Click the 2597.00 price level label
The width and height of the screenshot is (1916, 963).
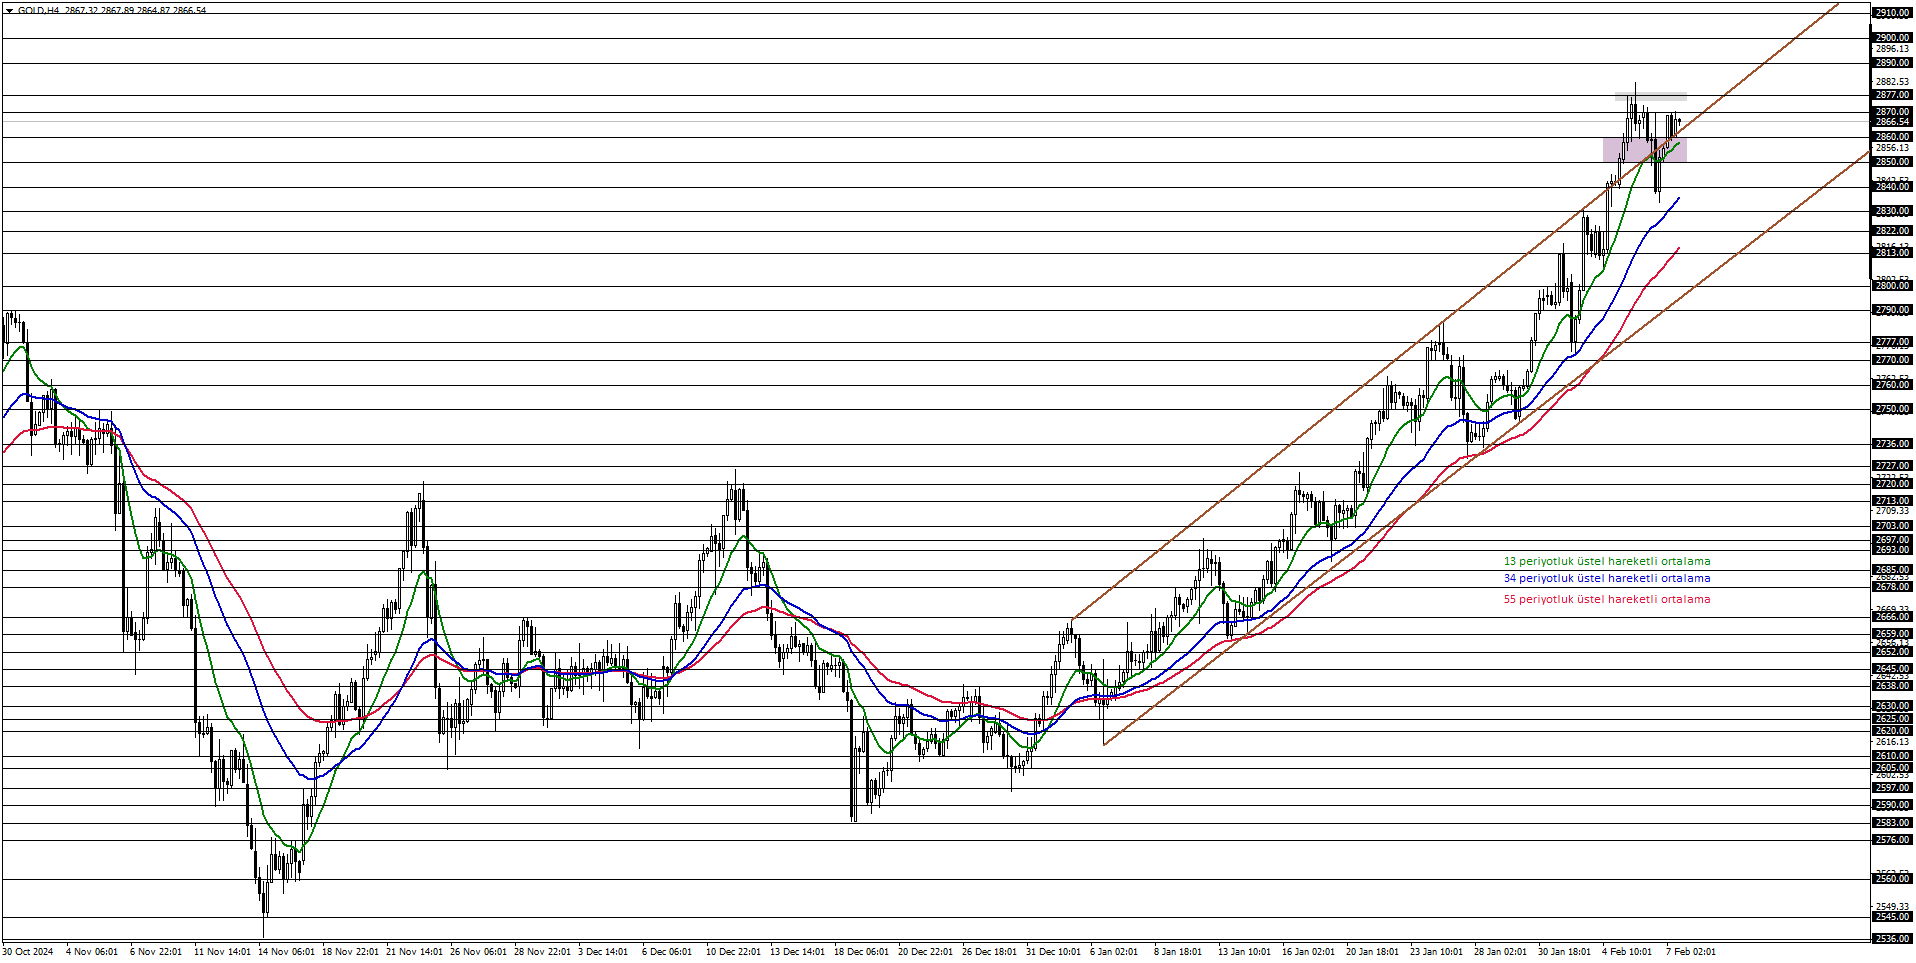1892,788
